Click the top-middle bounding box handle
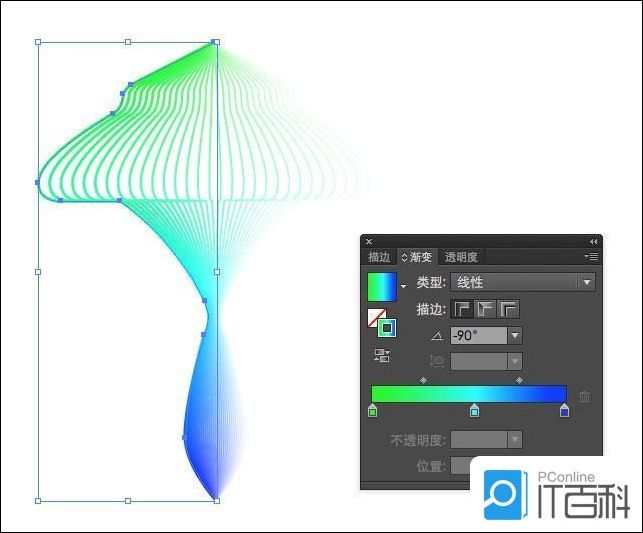The image size is (643, 533). (x=128, y=42)
